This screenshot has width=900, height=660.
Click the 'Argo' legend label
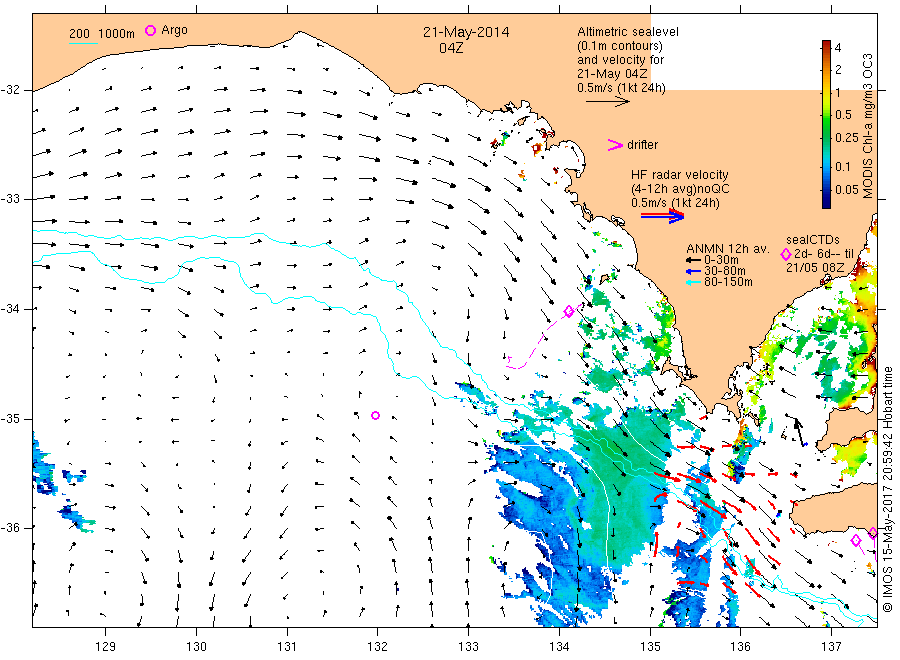coord(174,30)
